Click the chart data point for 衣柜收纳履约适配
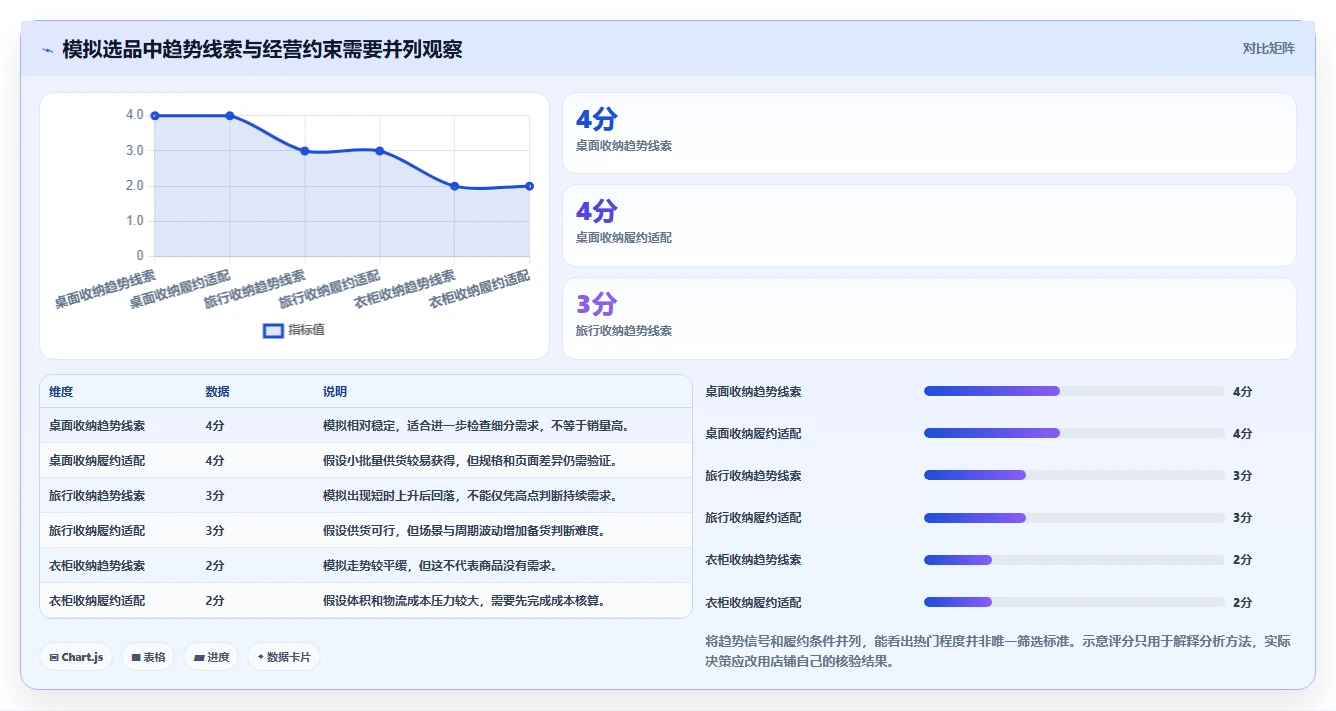 point(529,186)
